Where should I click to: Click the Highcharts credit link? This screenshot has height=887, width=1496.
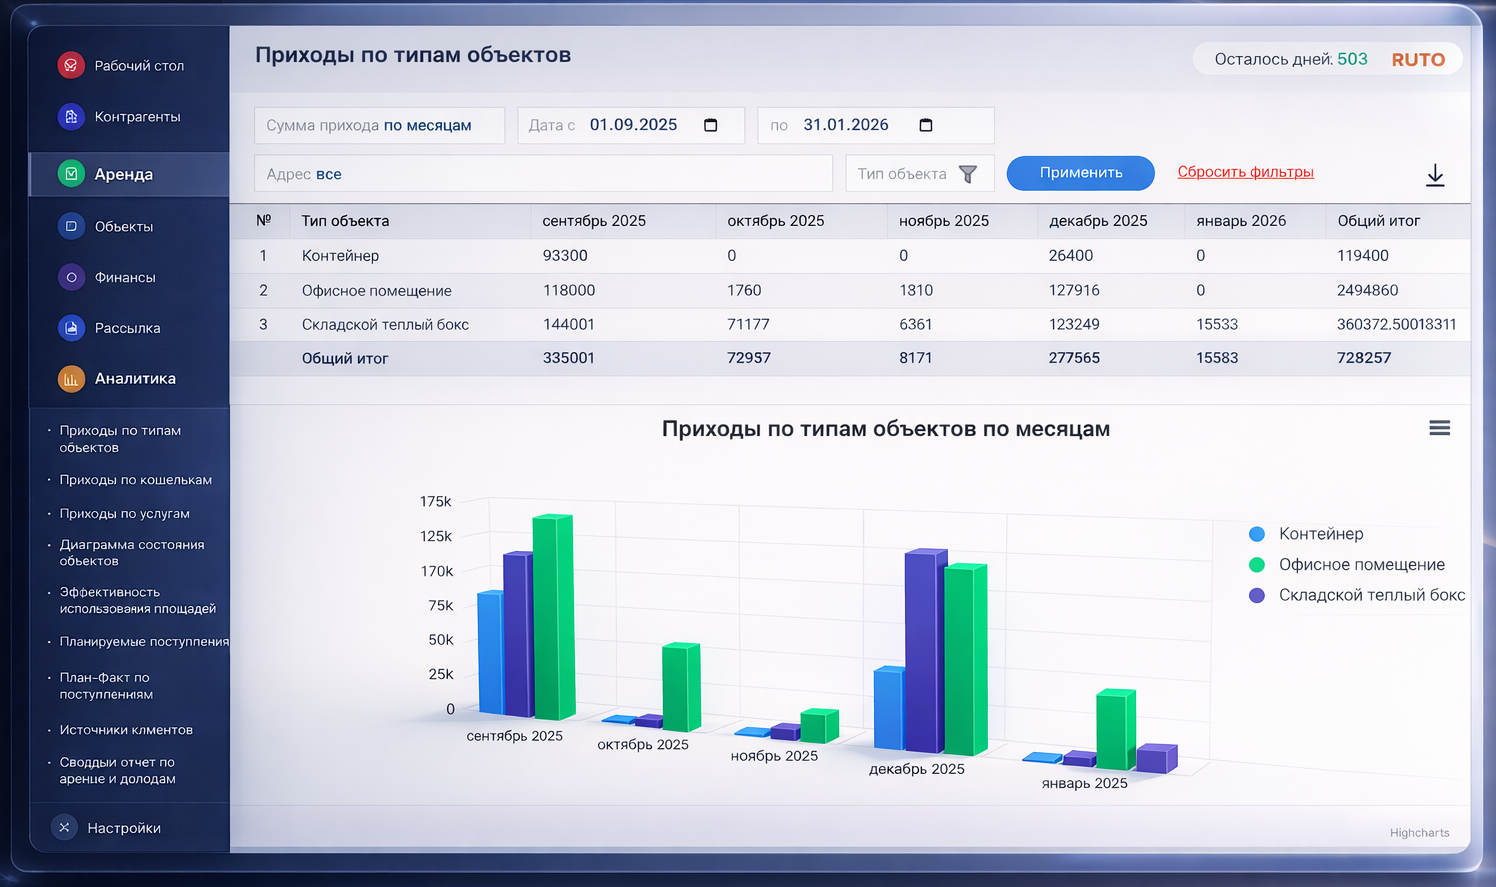pyautogui.click(x=1420, y=833)
